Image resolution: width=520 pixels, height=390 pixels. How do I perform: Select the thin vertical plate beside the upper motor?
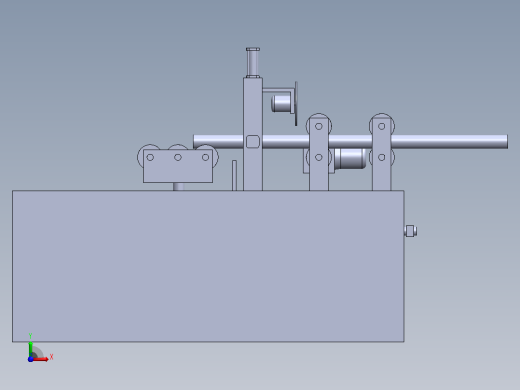[296, 103]
